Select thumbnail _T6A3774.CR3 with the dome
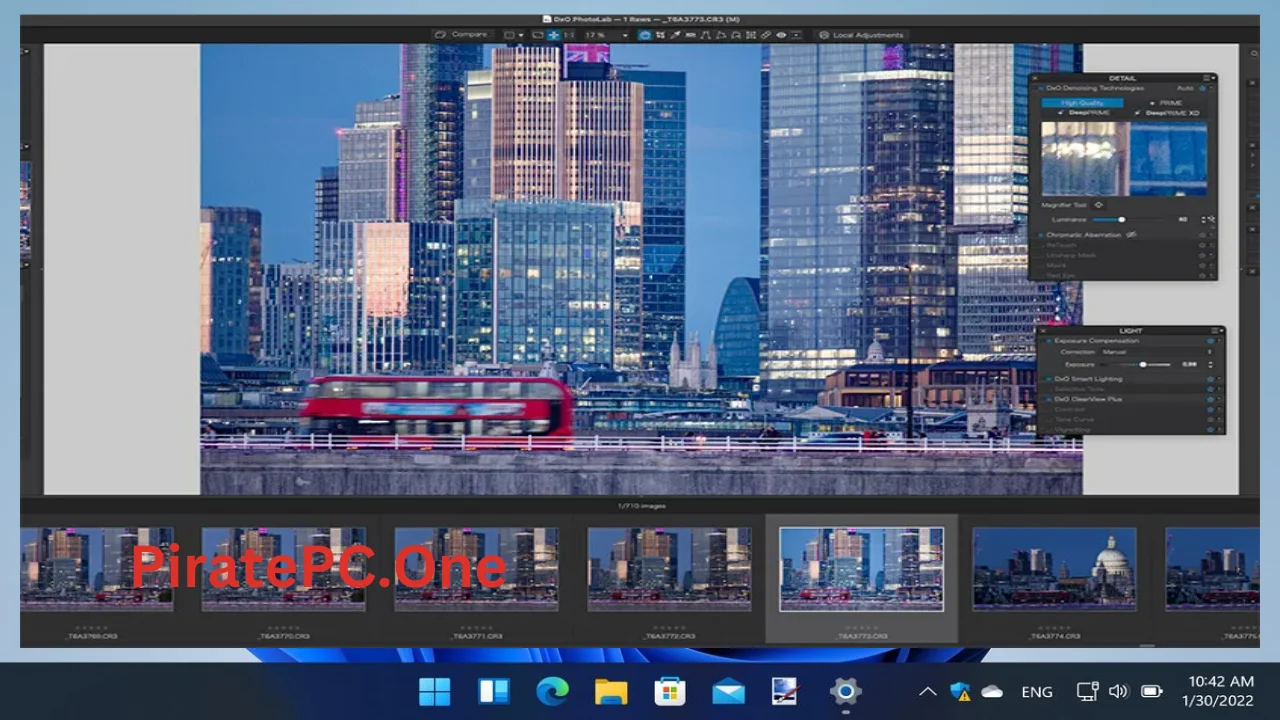The image size is (1280, 720). [x=1054, y=569]
